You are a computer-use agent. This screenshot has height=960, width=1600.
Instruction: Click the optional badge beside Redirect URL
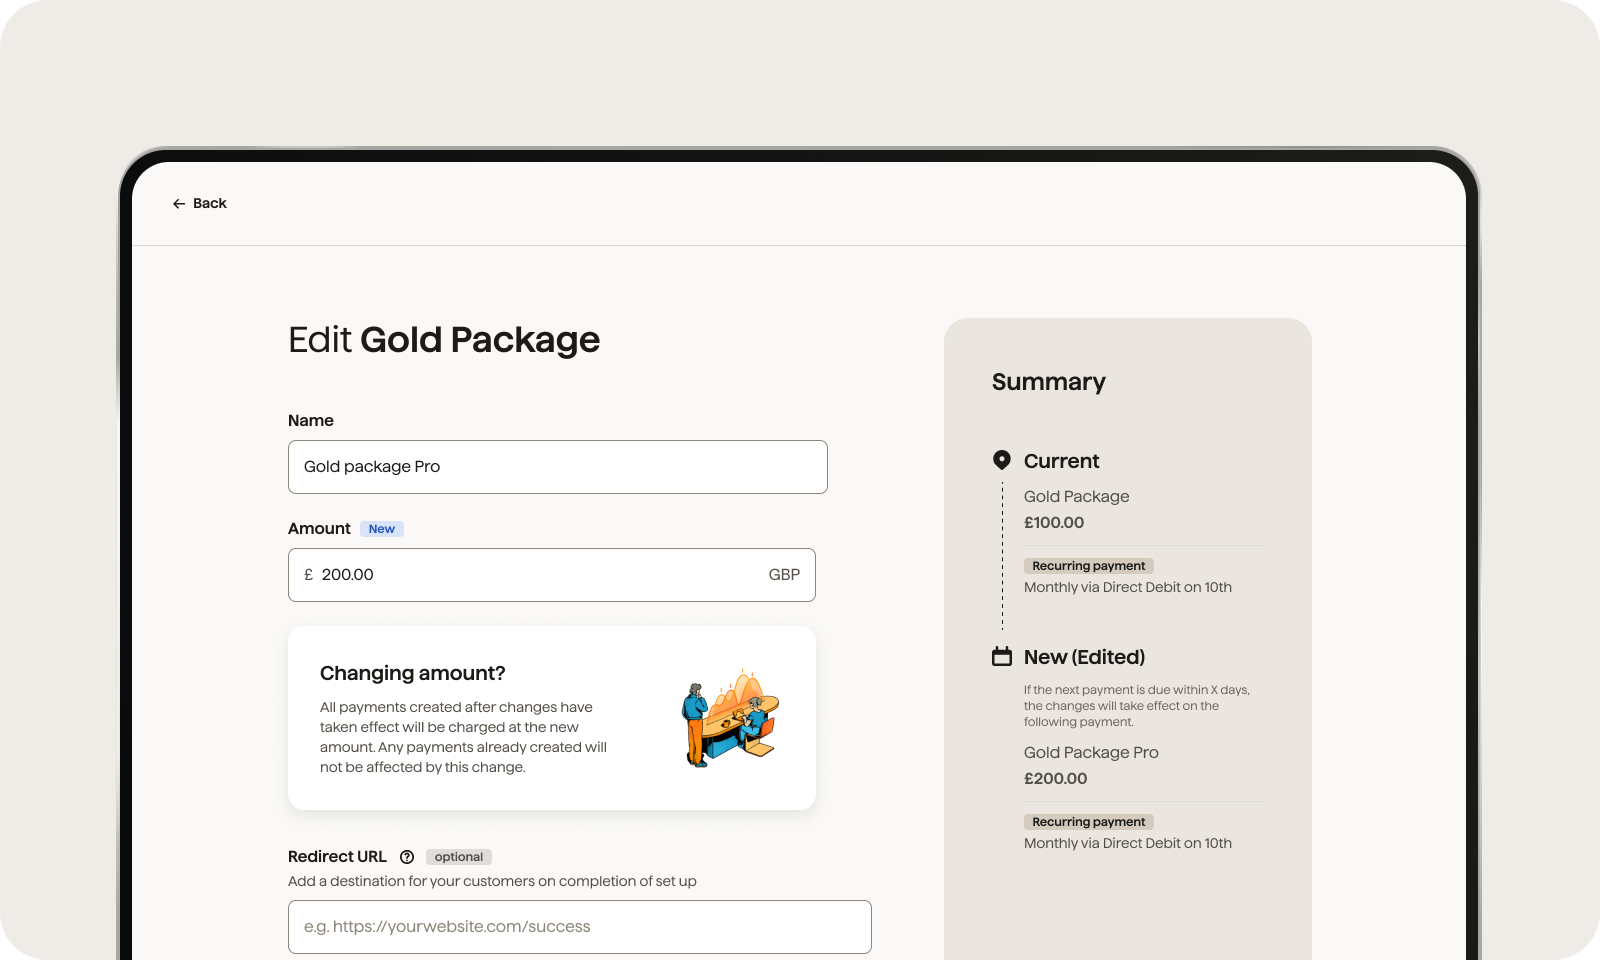[x=459, y=857]
